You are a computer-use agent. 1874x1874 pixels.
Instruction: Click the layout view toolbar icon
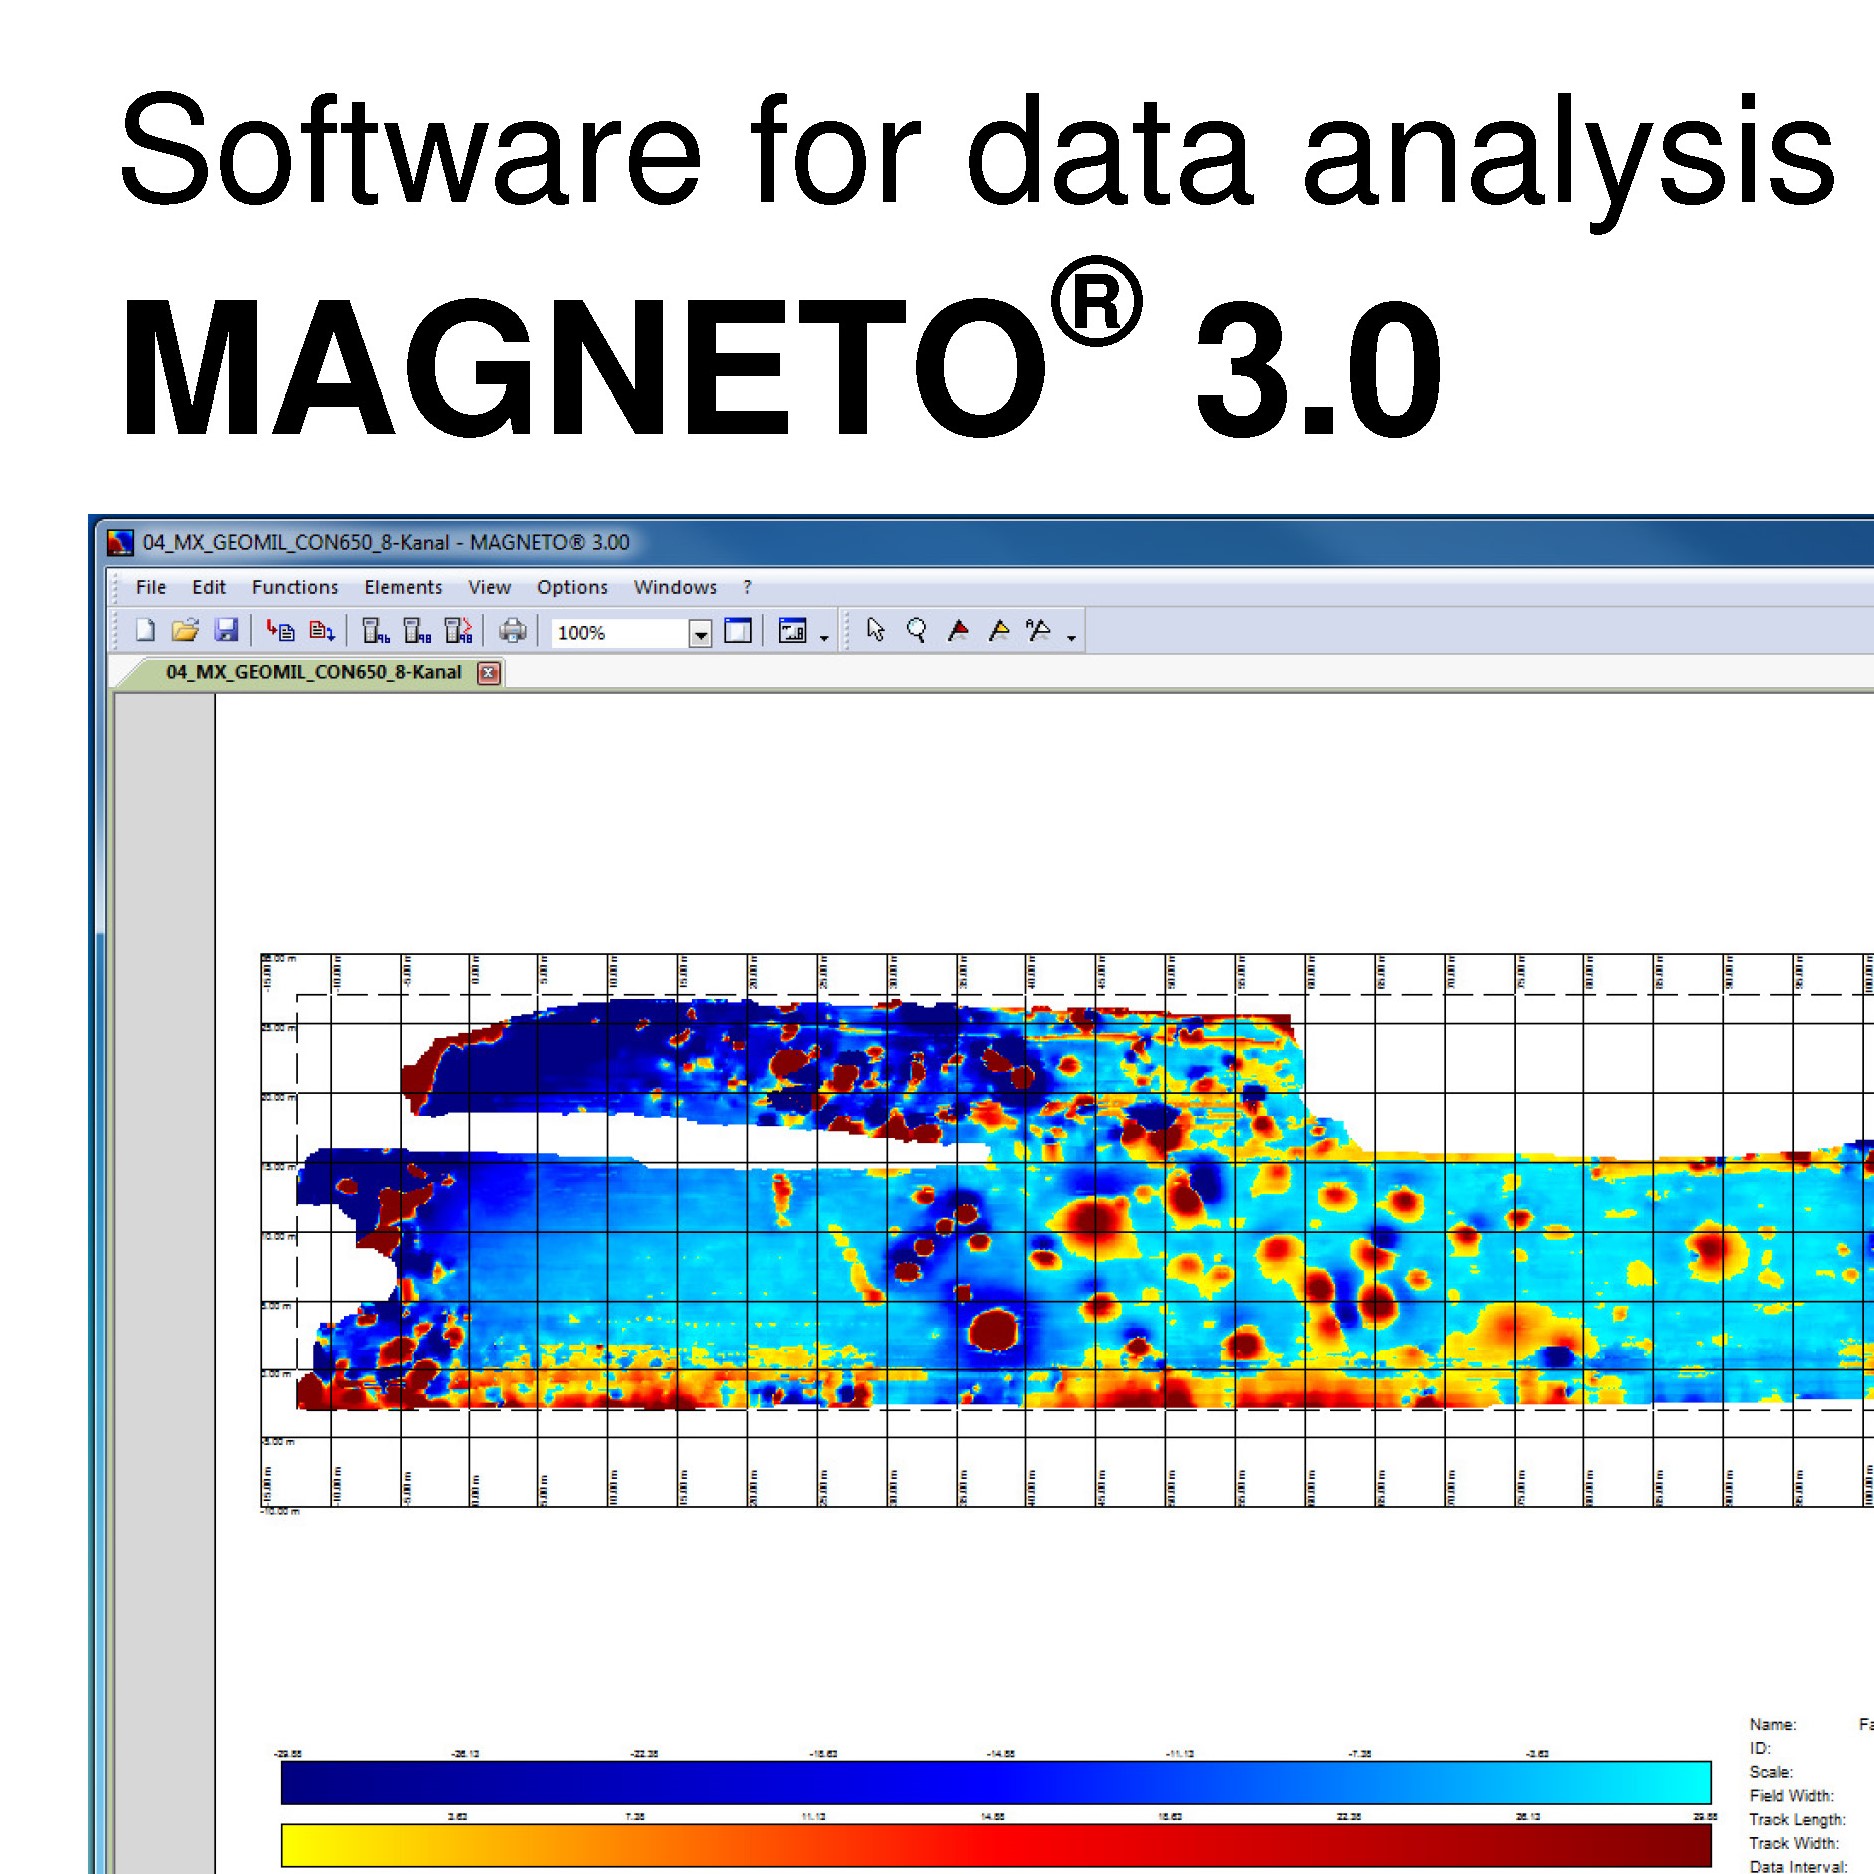coord(792,631)
